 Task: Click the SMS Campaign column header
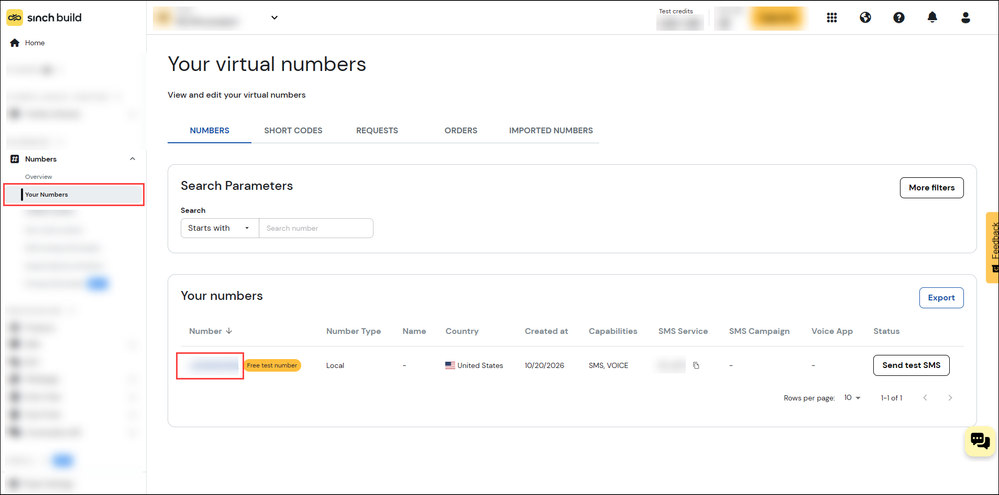coord(759,331)
